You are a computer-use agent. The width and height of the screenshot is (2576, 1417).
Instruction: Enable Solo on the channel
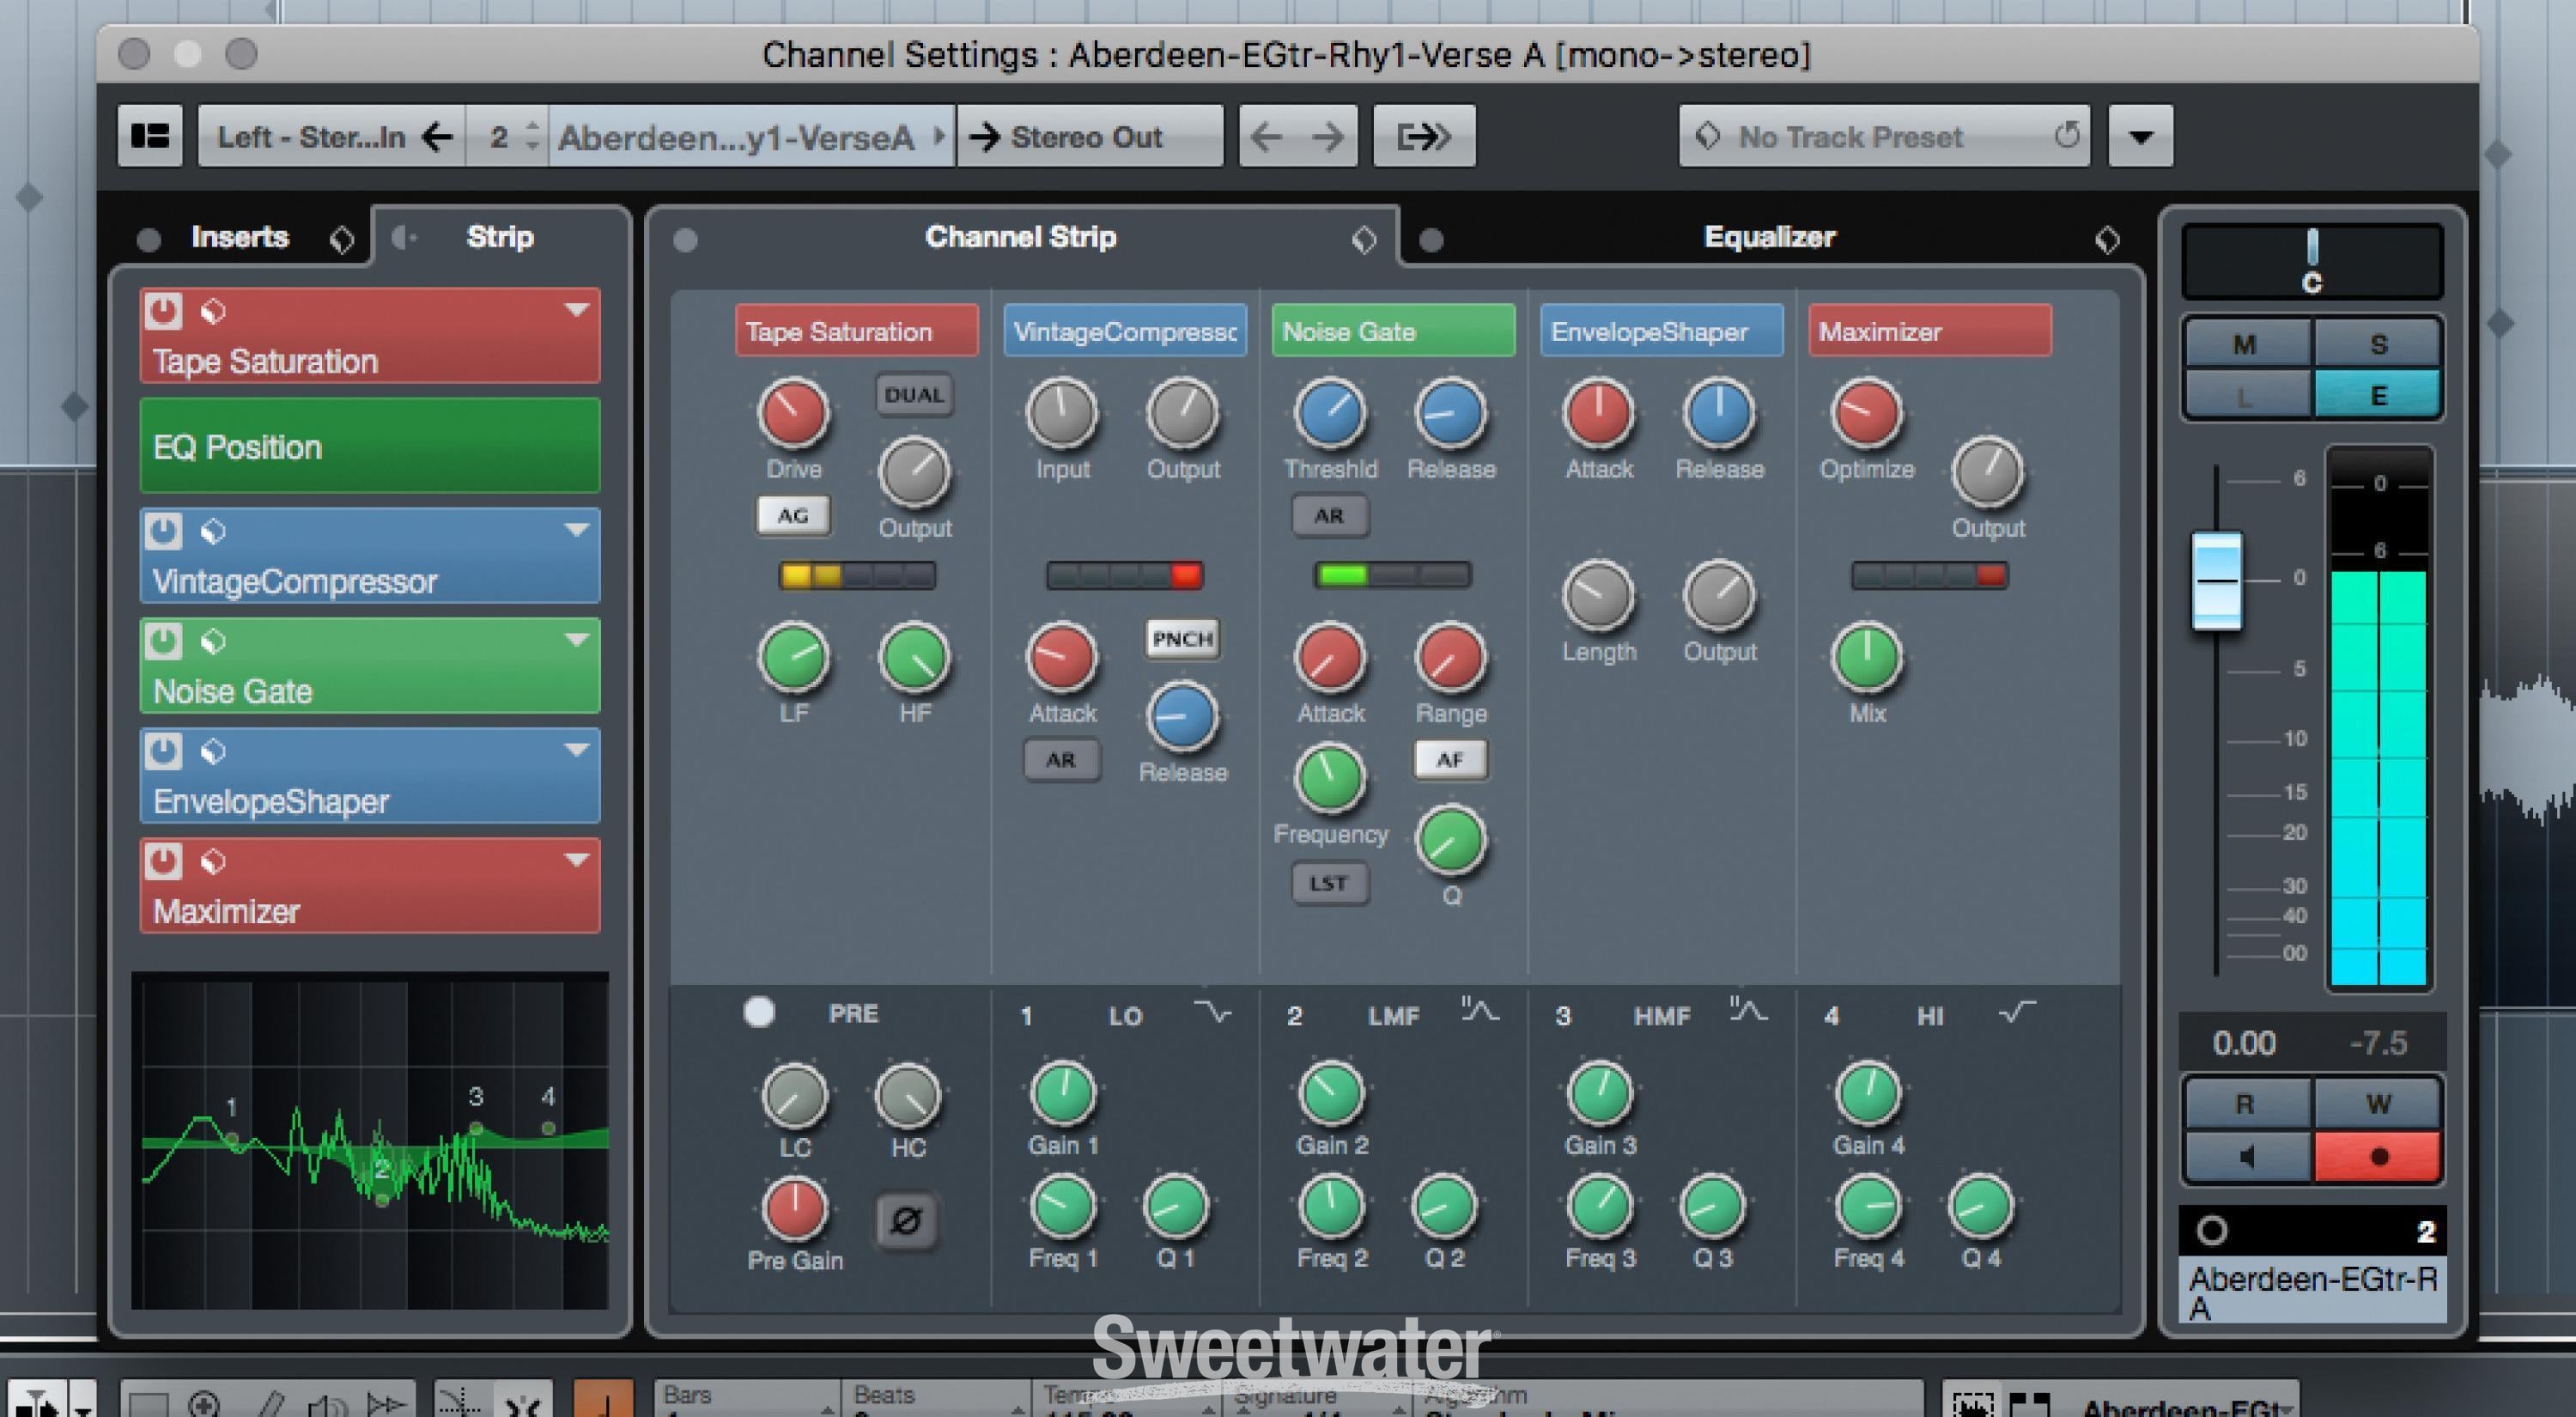point(2379,343)
